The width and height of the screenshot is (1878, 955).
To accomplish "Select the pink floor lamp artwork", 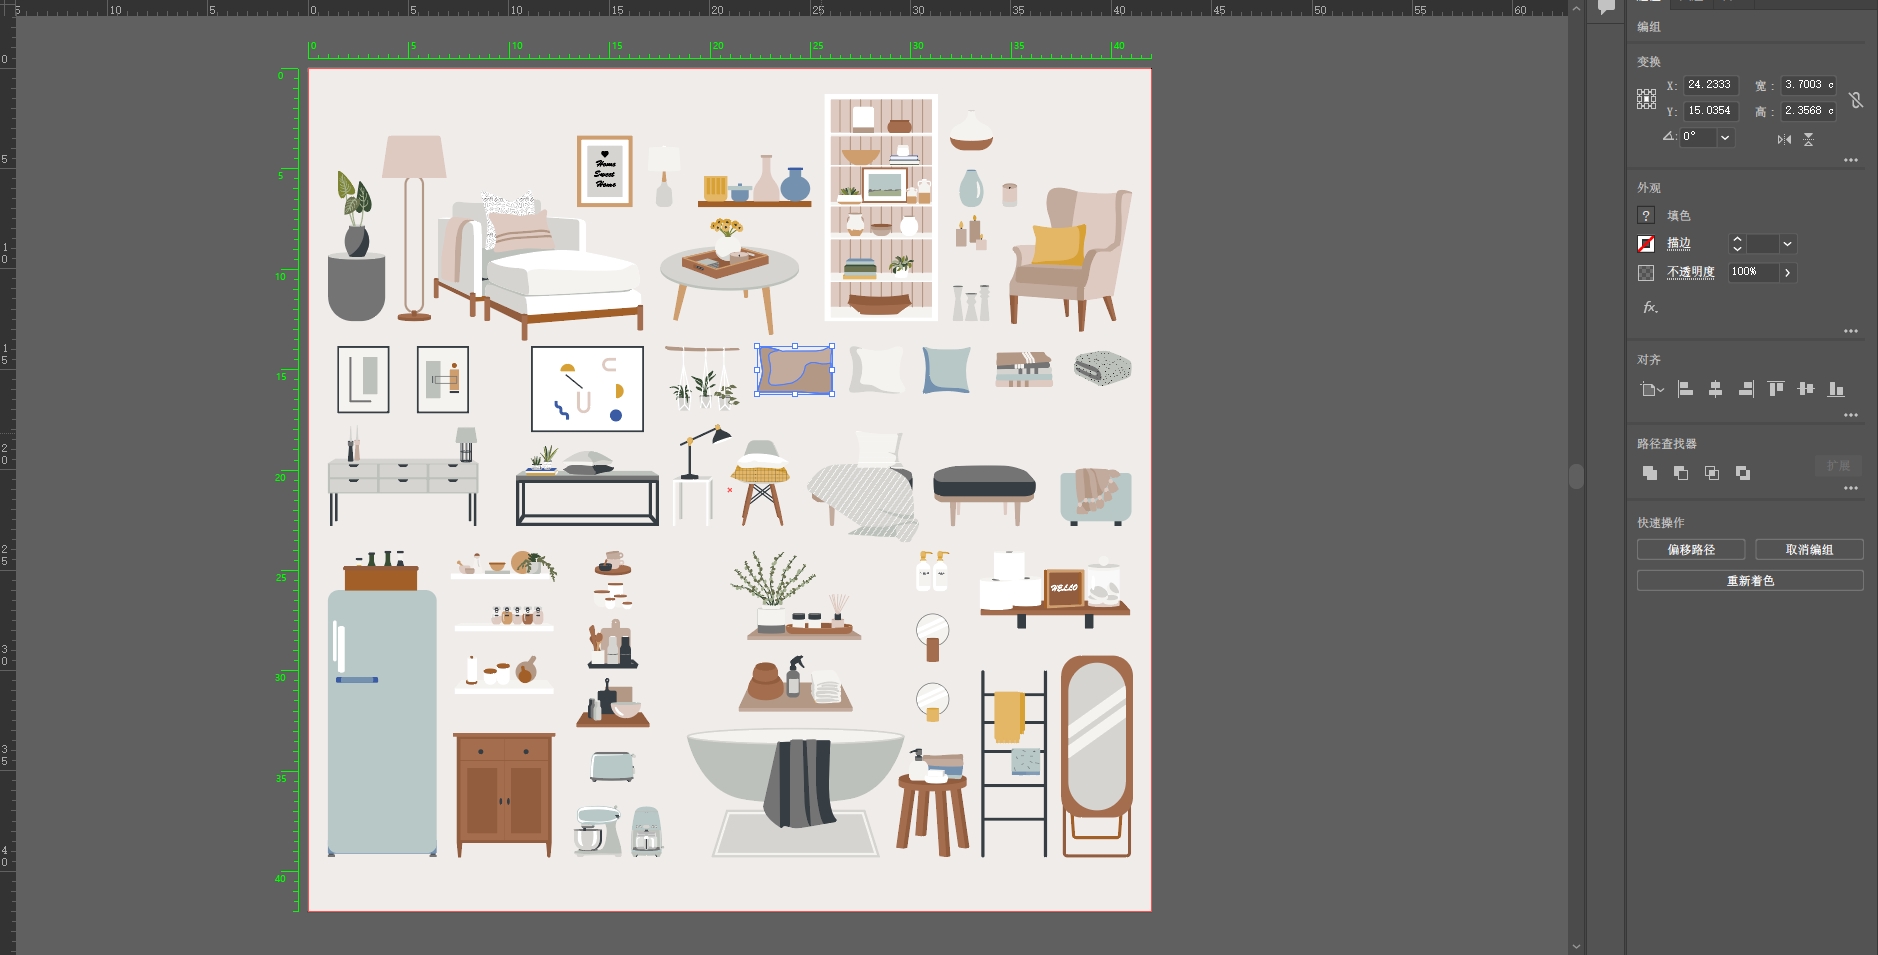I will pyautogui.click(x=414, y=227).
